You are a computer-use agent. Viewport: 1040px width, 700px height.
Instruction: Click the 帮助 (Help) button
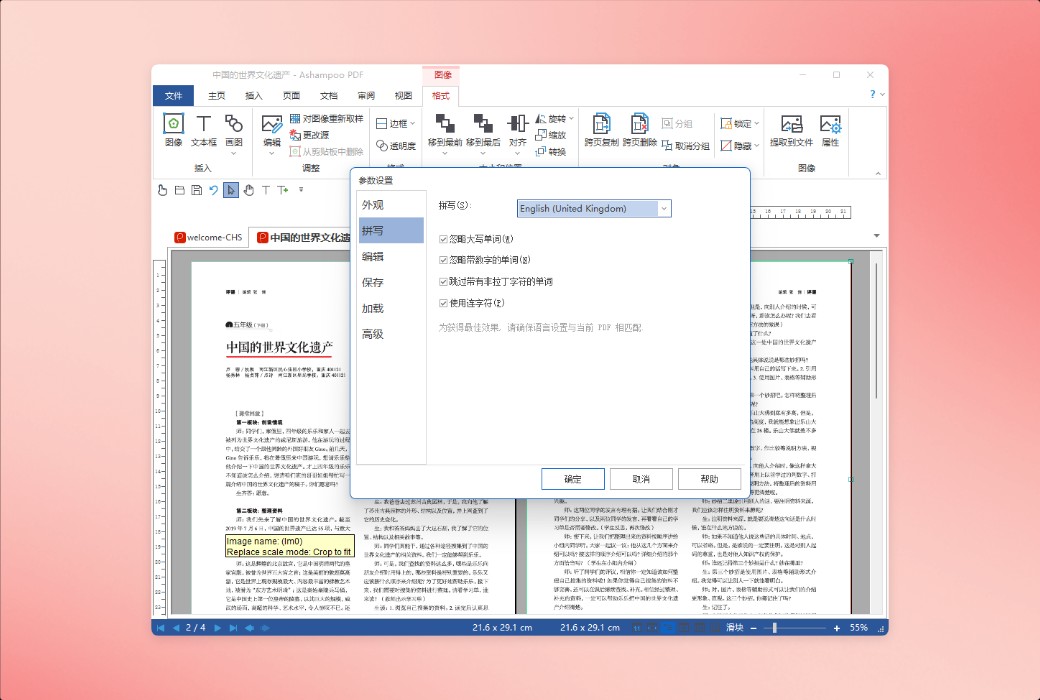tap(709, 478)
